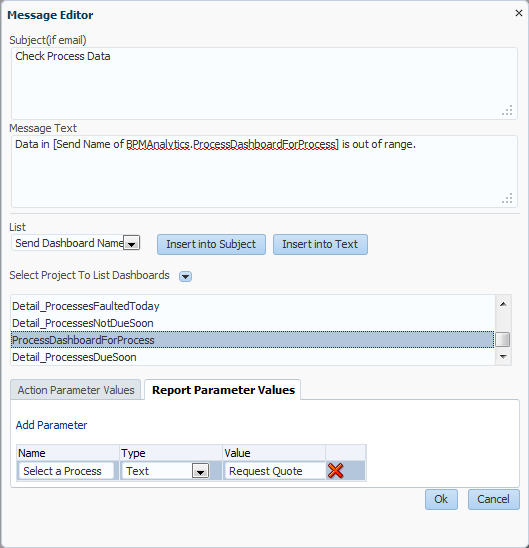Open the Send Dashboard Name list dropdown
Viewport: 529px width, 548px height.
132,244
